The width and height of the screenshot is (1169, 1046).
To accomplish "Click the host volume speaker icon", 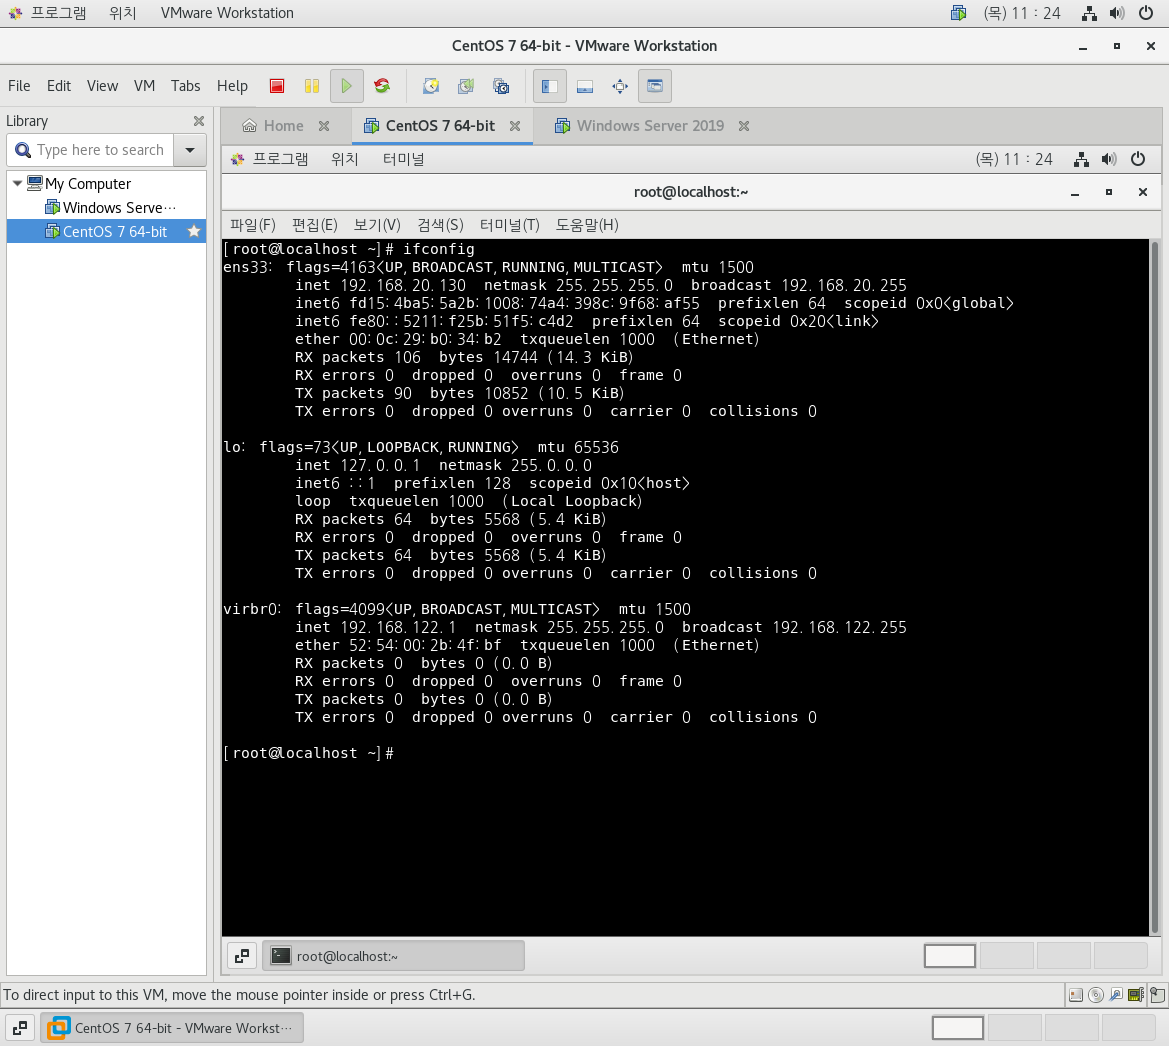I will [x=1117, y=13].
